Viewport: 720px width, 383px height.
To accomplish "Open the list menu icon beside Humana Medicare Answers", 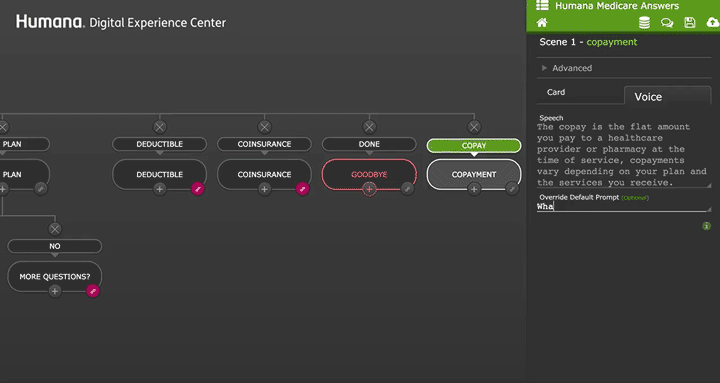I will [542, 6].
